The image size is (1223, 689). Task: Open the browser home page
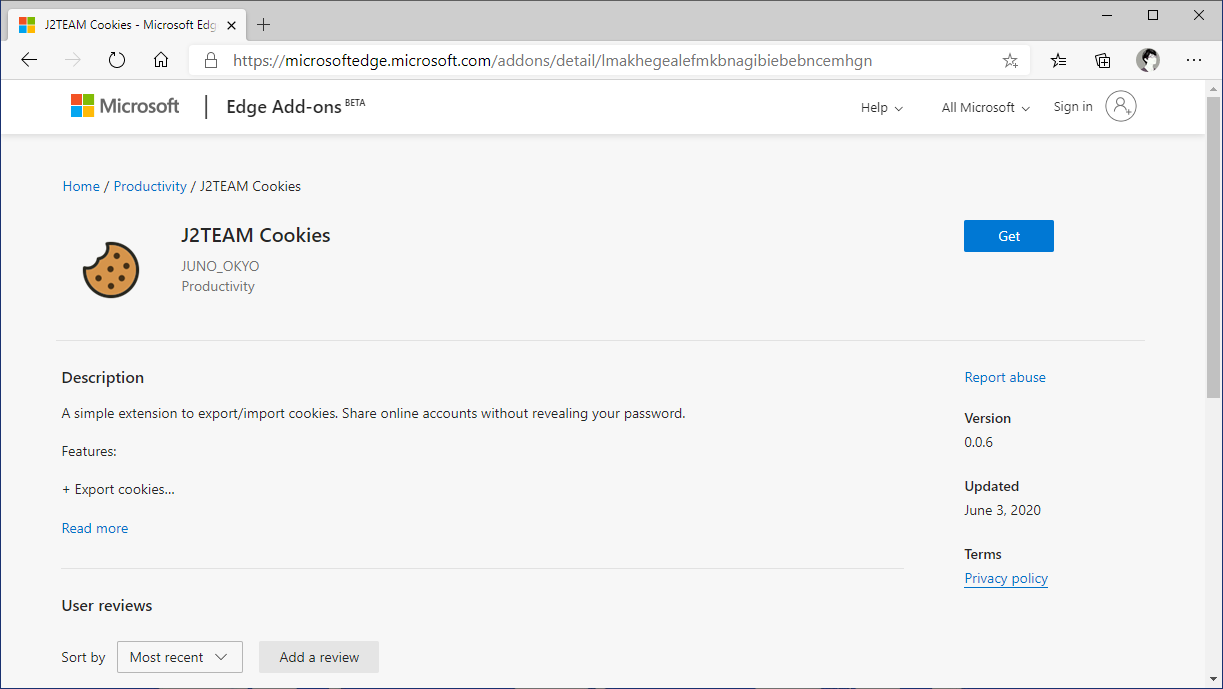[x=161, y=60]
